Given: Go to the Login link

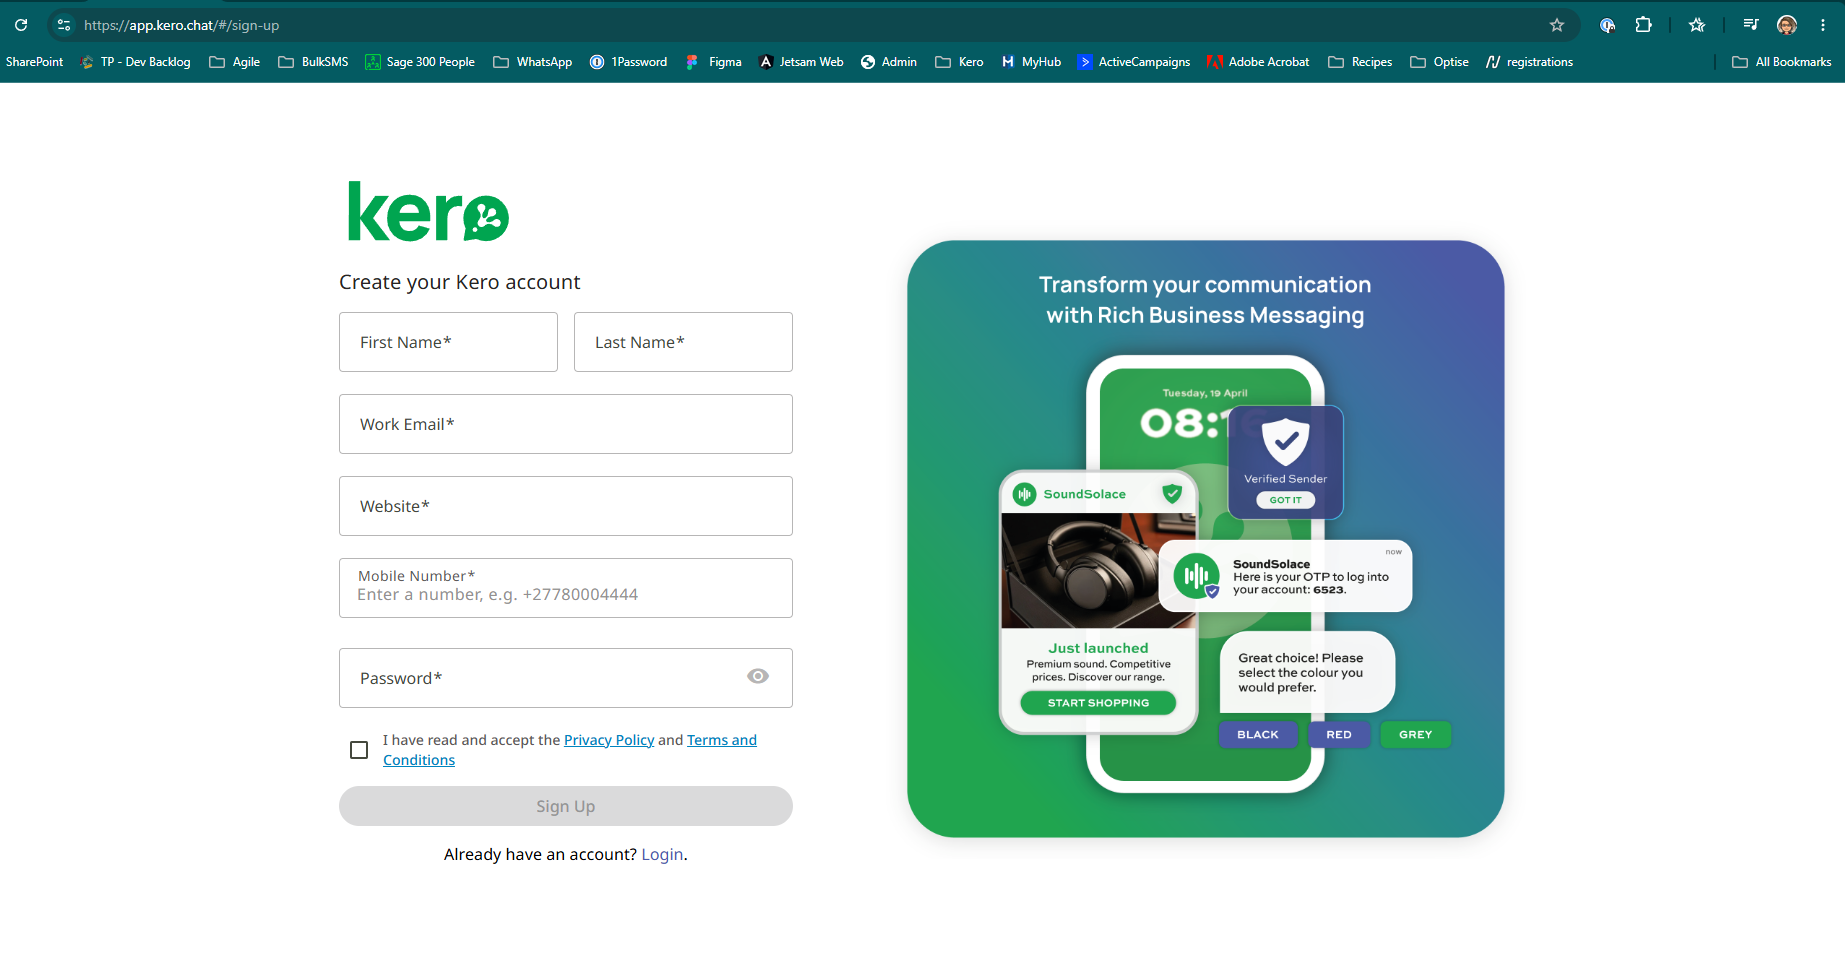Looking at the screenshot, I should point(662,854).
